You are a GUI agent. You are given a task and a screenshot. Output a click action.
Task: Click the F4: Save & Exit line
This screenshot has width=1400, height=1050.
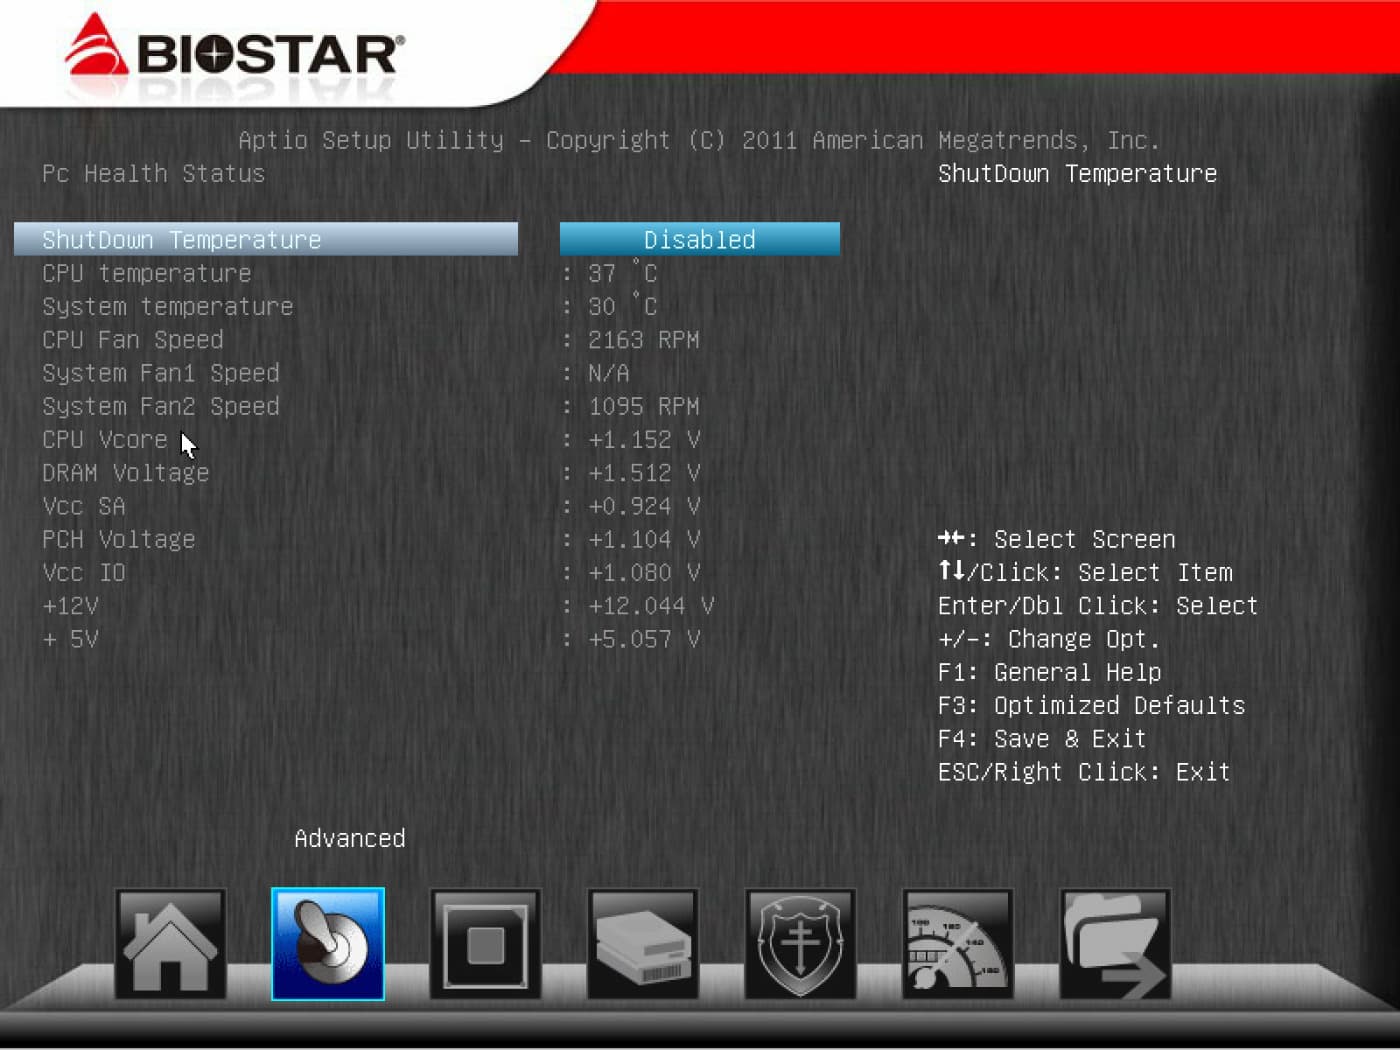click(x=1042, y=739)
